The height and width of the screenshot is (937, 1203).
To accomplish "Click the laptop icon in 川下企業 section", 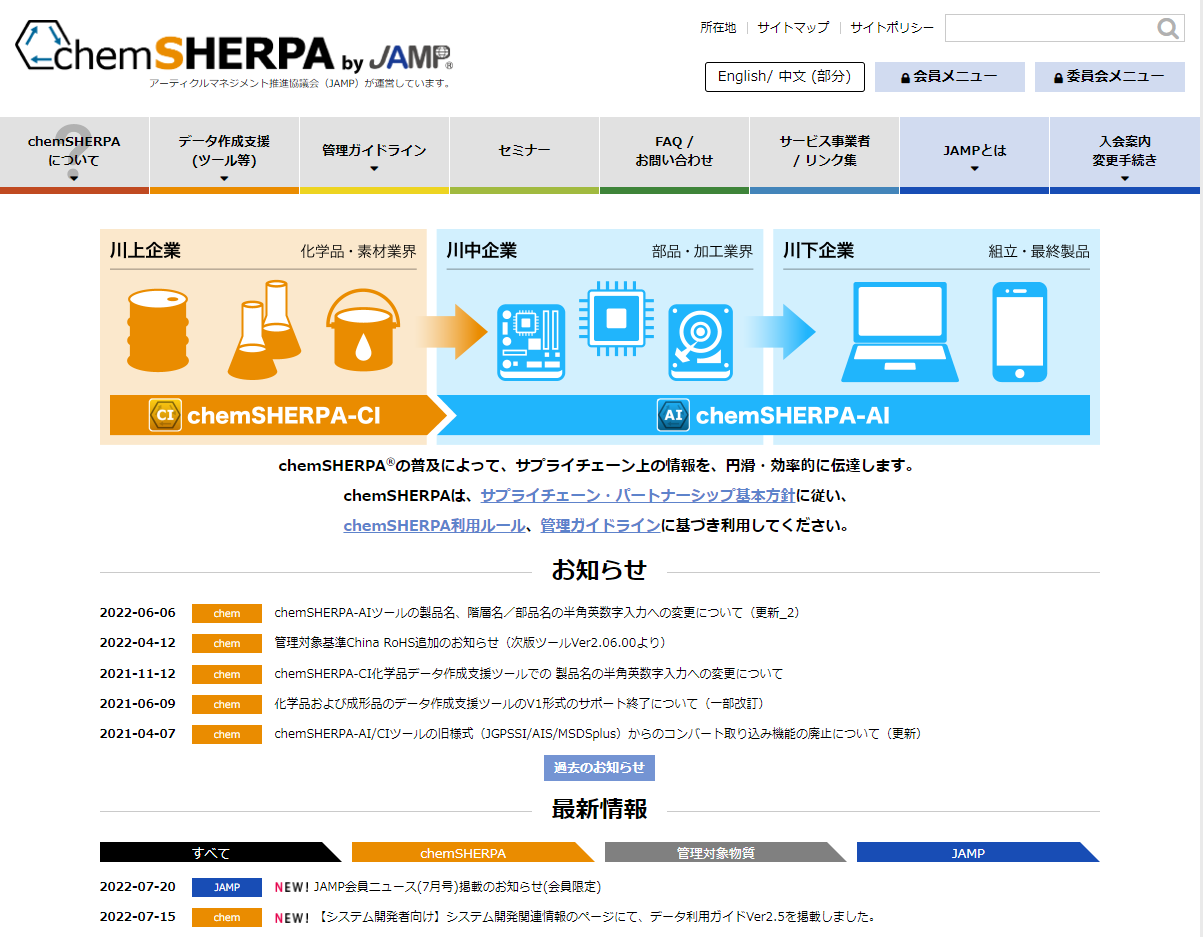I will point(898,331).
